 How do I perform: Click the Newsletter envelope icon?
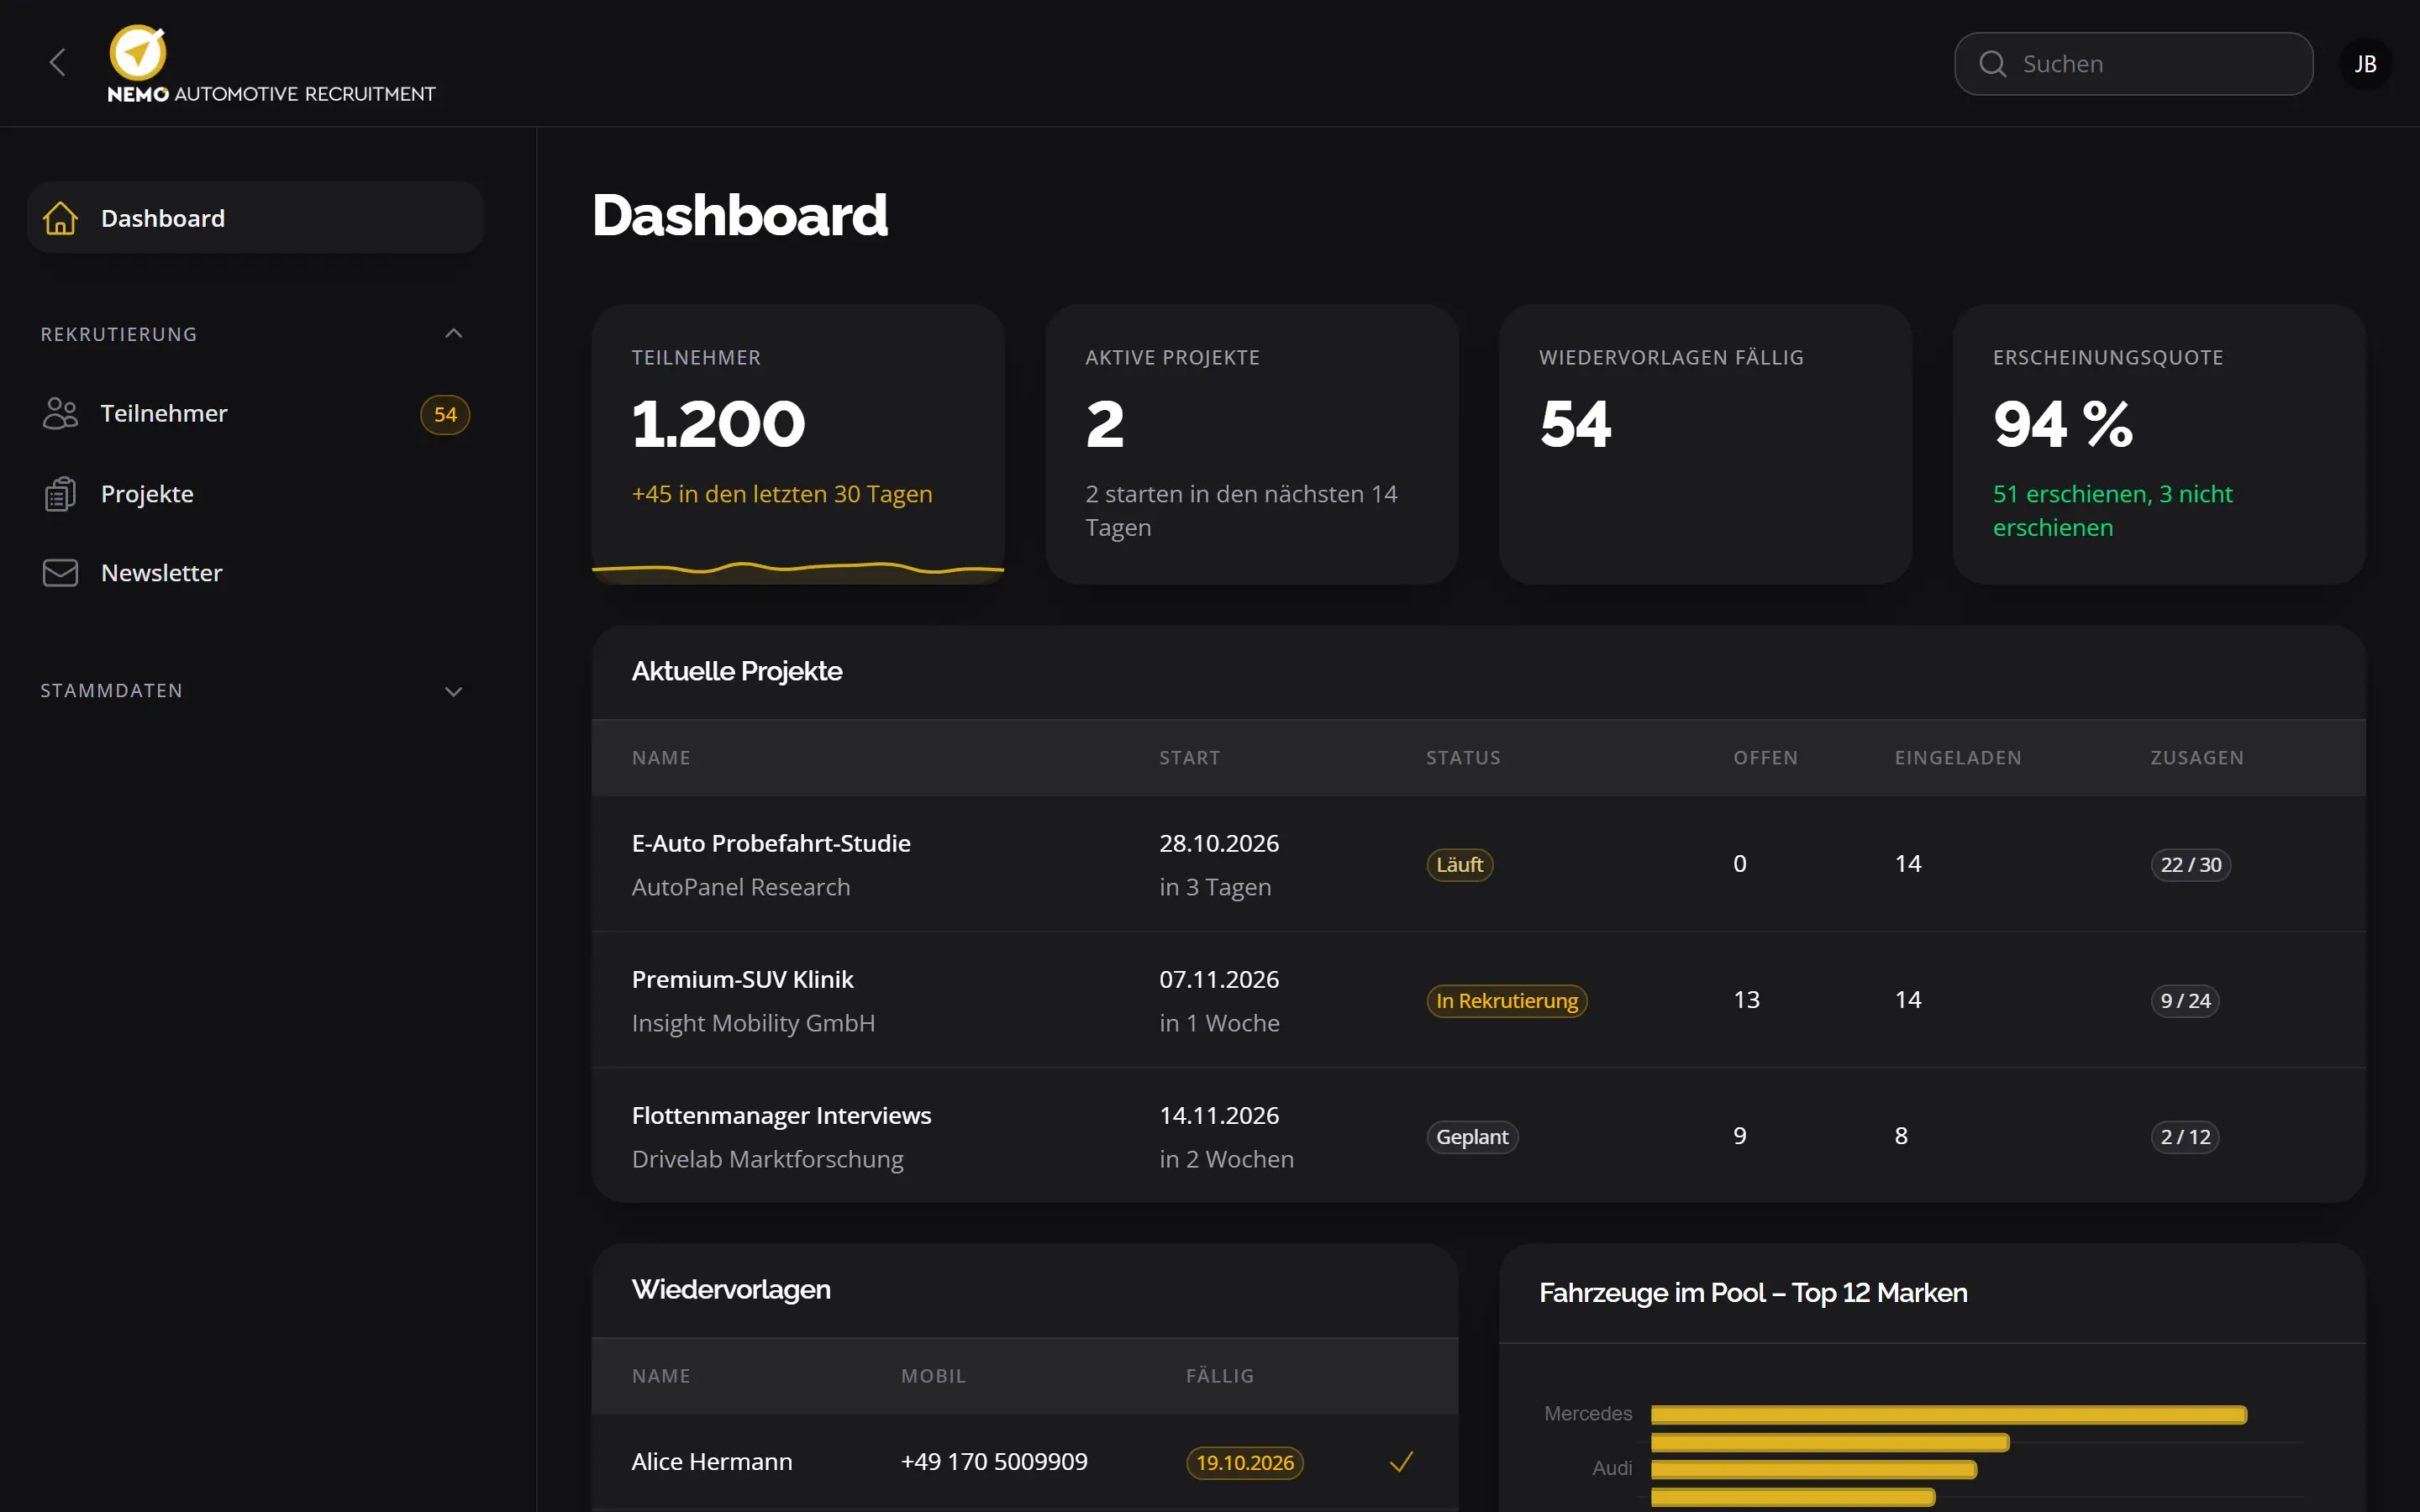point(60,573)
